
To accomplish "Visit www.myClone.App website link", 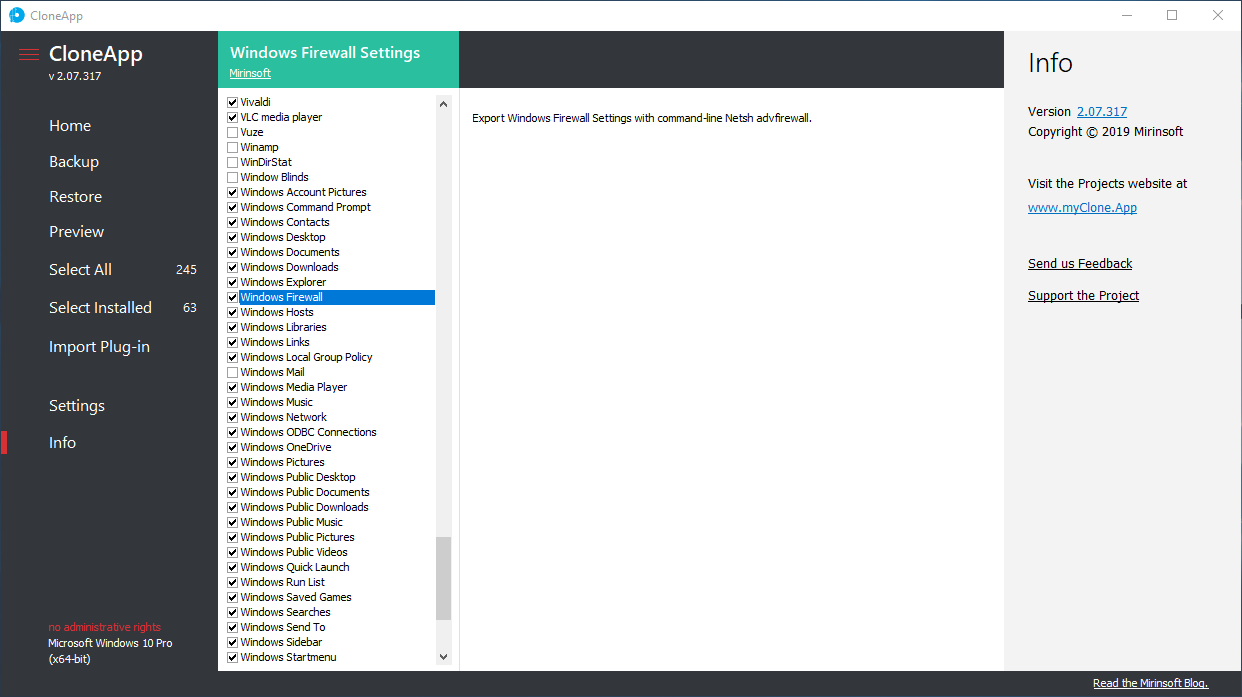I will point(1082,208).
